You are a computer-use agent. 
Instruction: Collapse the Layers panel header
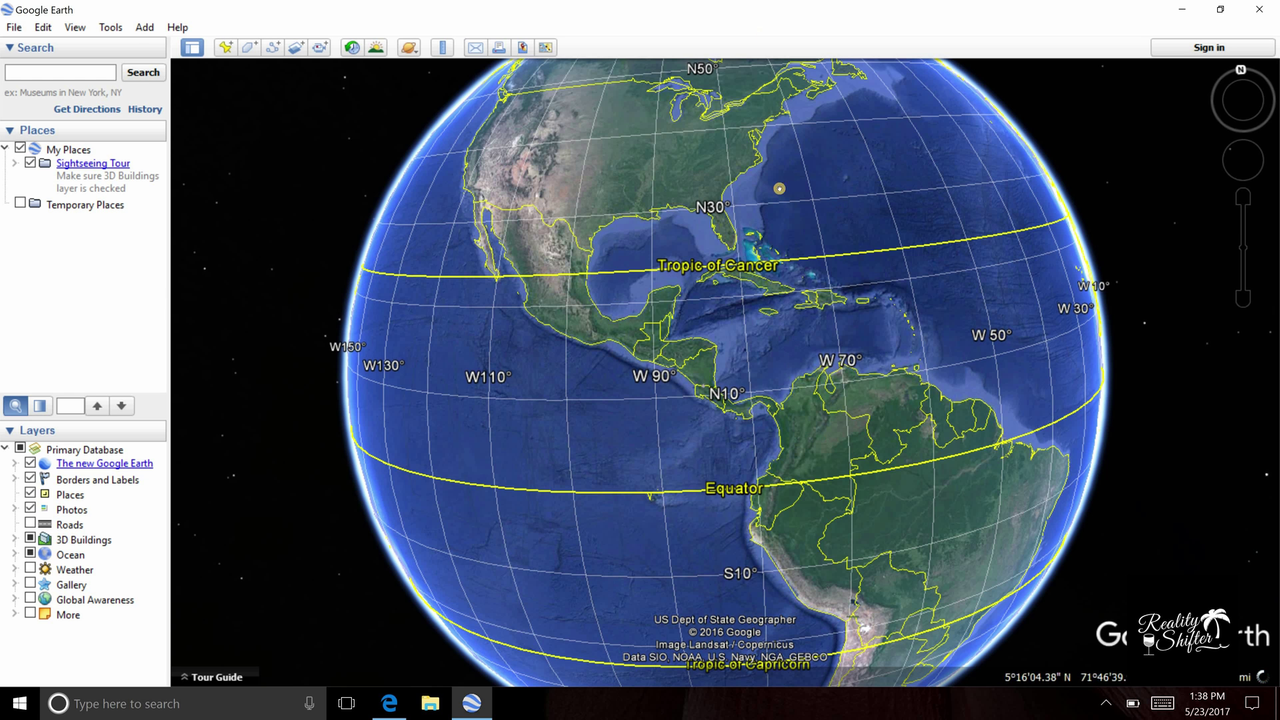coord(10,431)
